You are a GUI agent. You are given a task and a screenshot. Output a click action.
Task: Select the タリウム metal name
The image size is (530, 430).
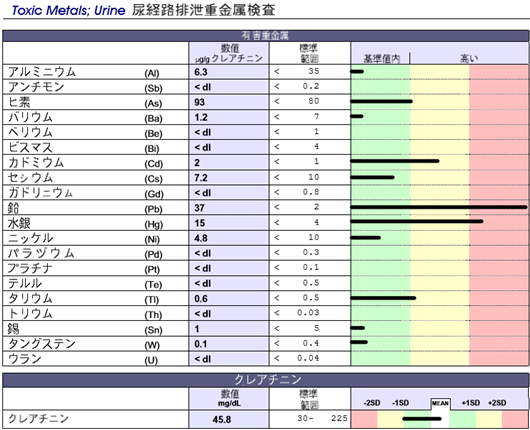click(30, 298)
